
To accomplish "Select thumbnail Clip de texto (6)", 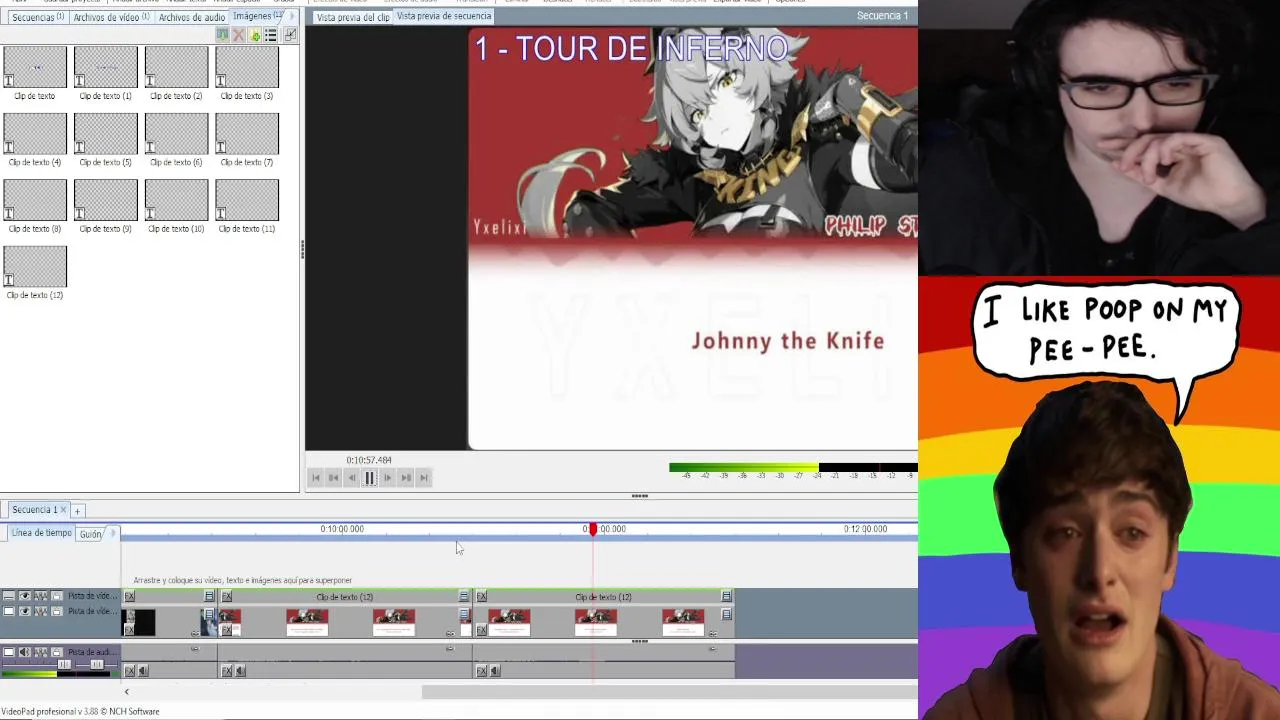I will (176, 133).
